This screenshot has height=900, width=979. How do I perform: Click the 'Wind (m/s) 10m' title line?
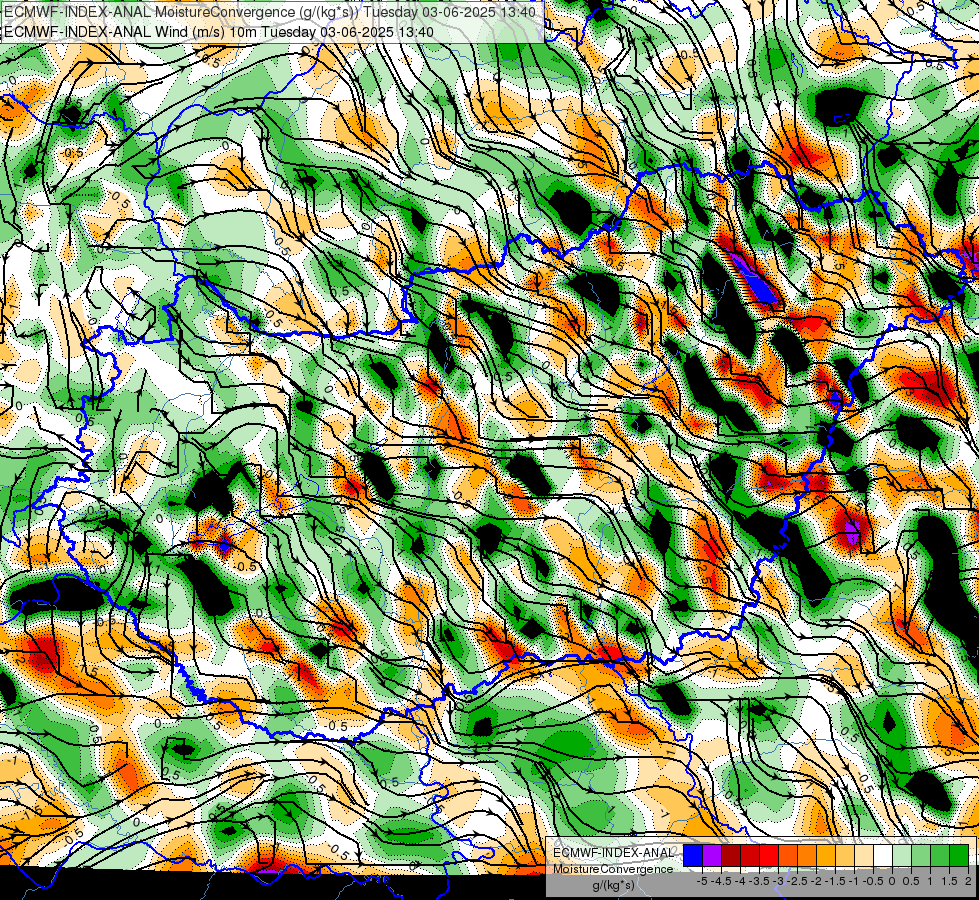click(219, 32)
